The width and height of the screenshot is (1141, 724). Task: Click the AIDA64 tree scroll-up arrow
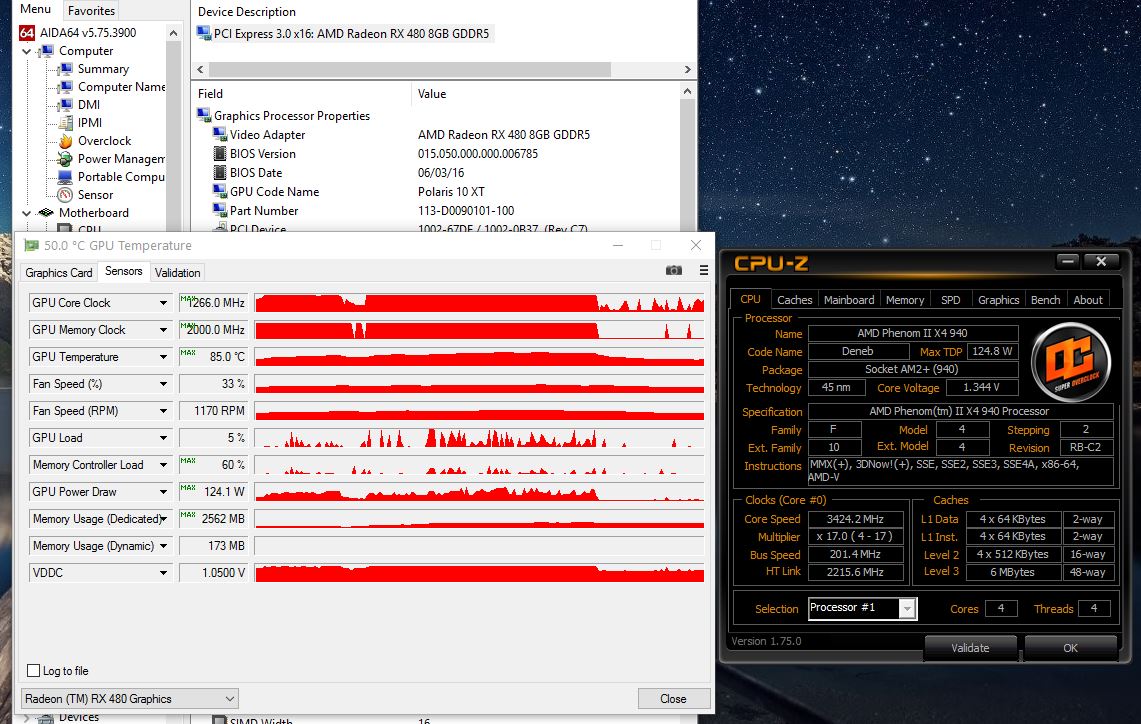pos(173,33)
